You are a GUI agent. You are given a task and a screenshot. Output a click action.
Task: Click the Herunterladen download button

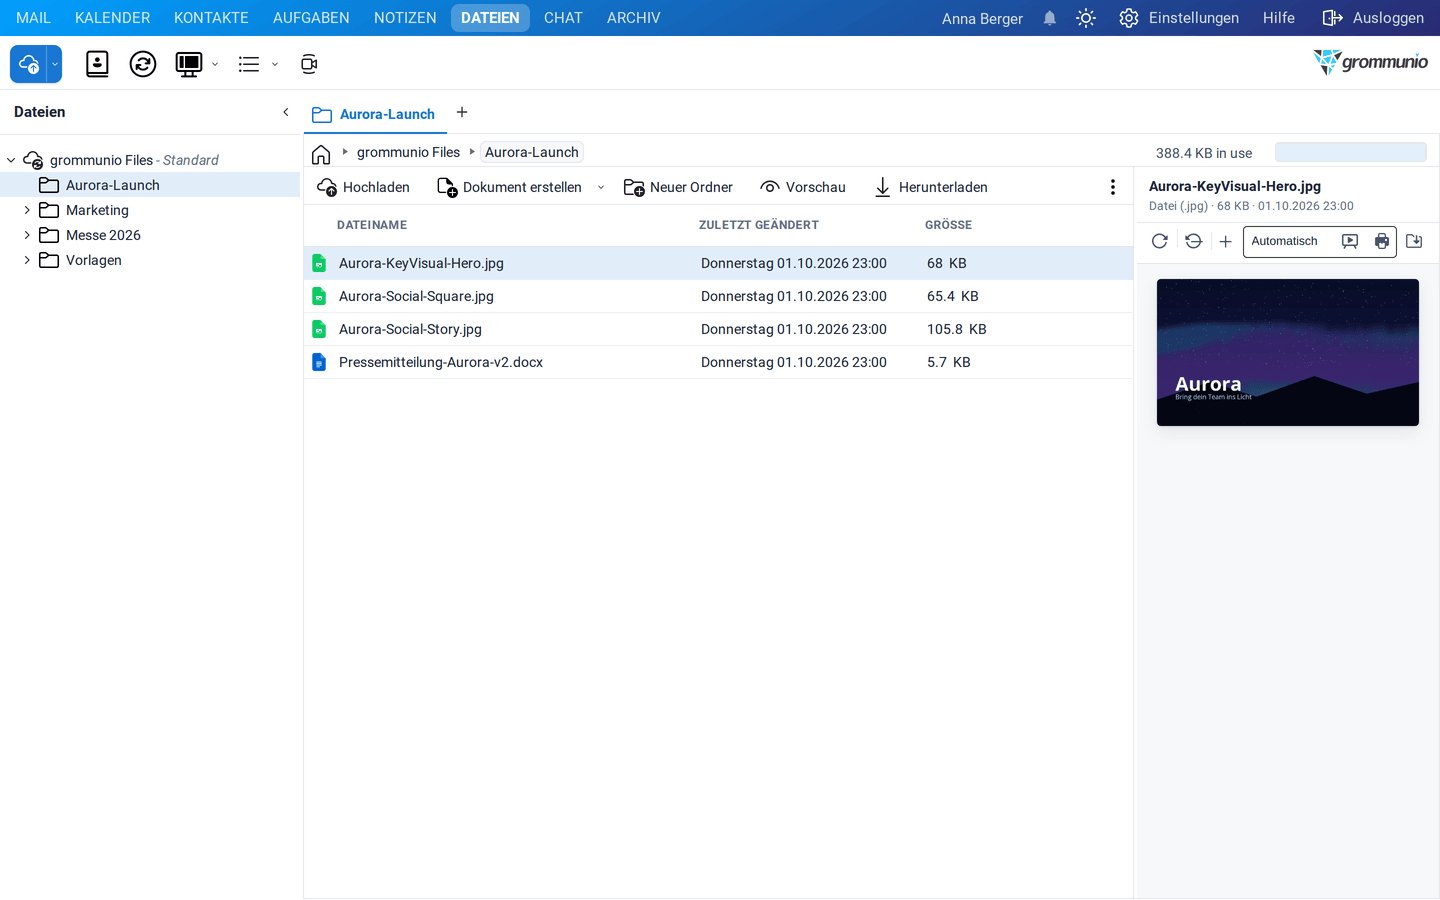click(931, 187)
